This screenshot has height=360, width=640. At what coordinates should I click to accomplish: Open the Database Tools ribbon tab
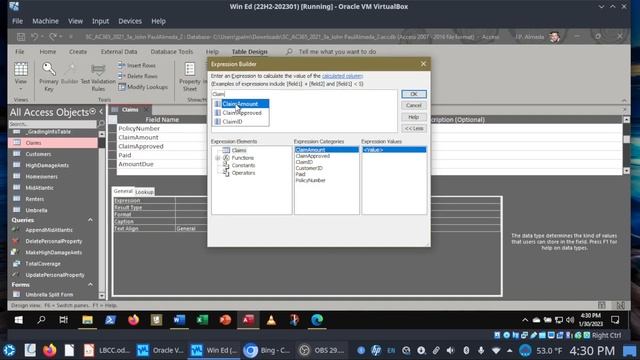(172, 52)
